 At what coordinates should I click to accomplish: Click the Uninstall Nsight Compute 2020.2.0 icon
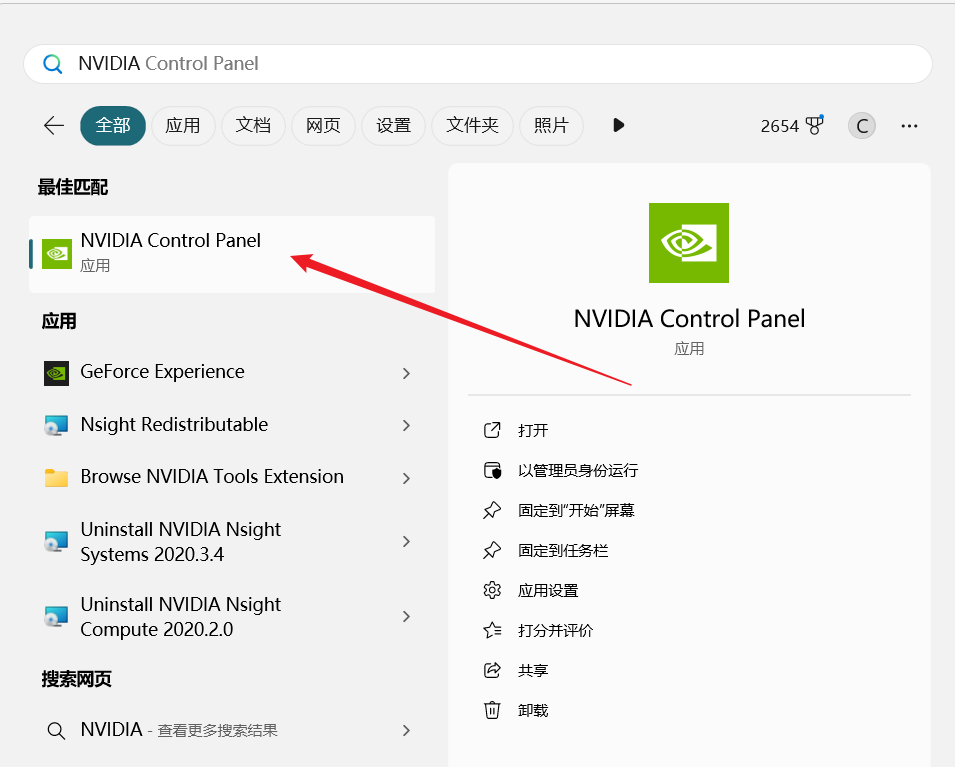tap(56, 616)
